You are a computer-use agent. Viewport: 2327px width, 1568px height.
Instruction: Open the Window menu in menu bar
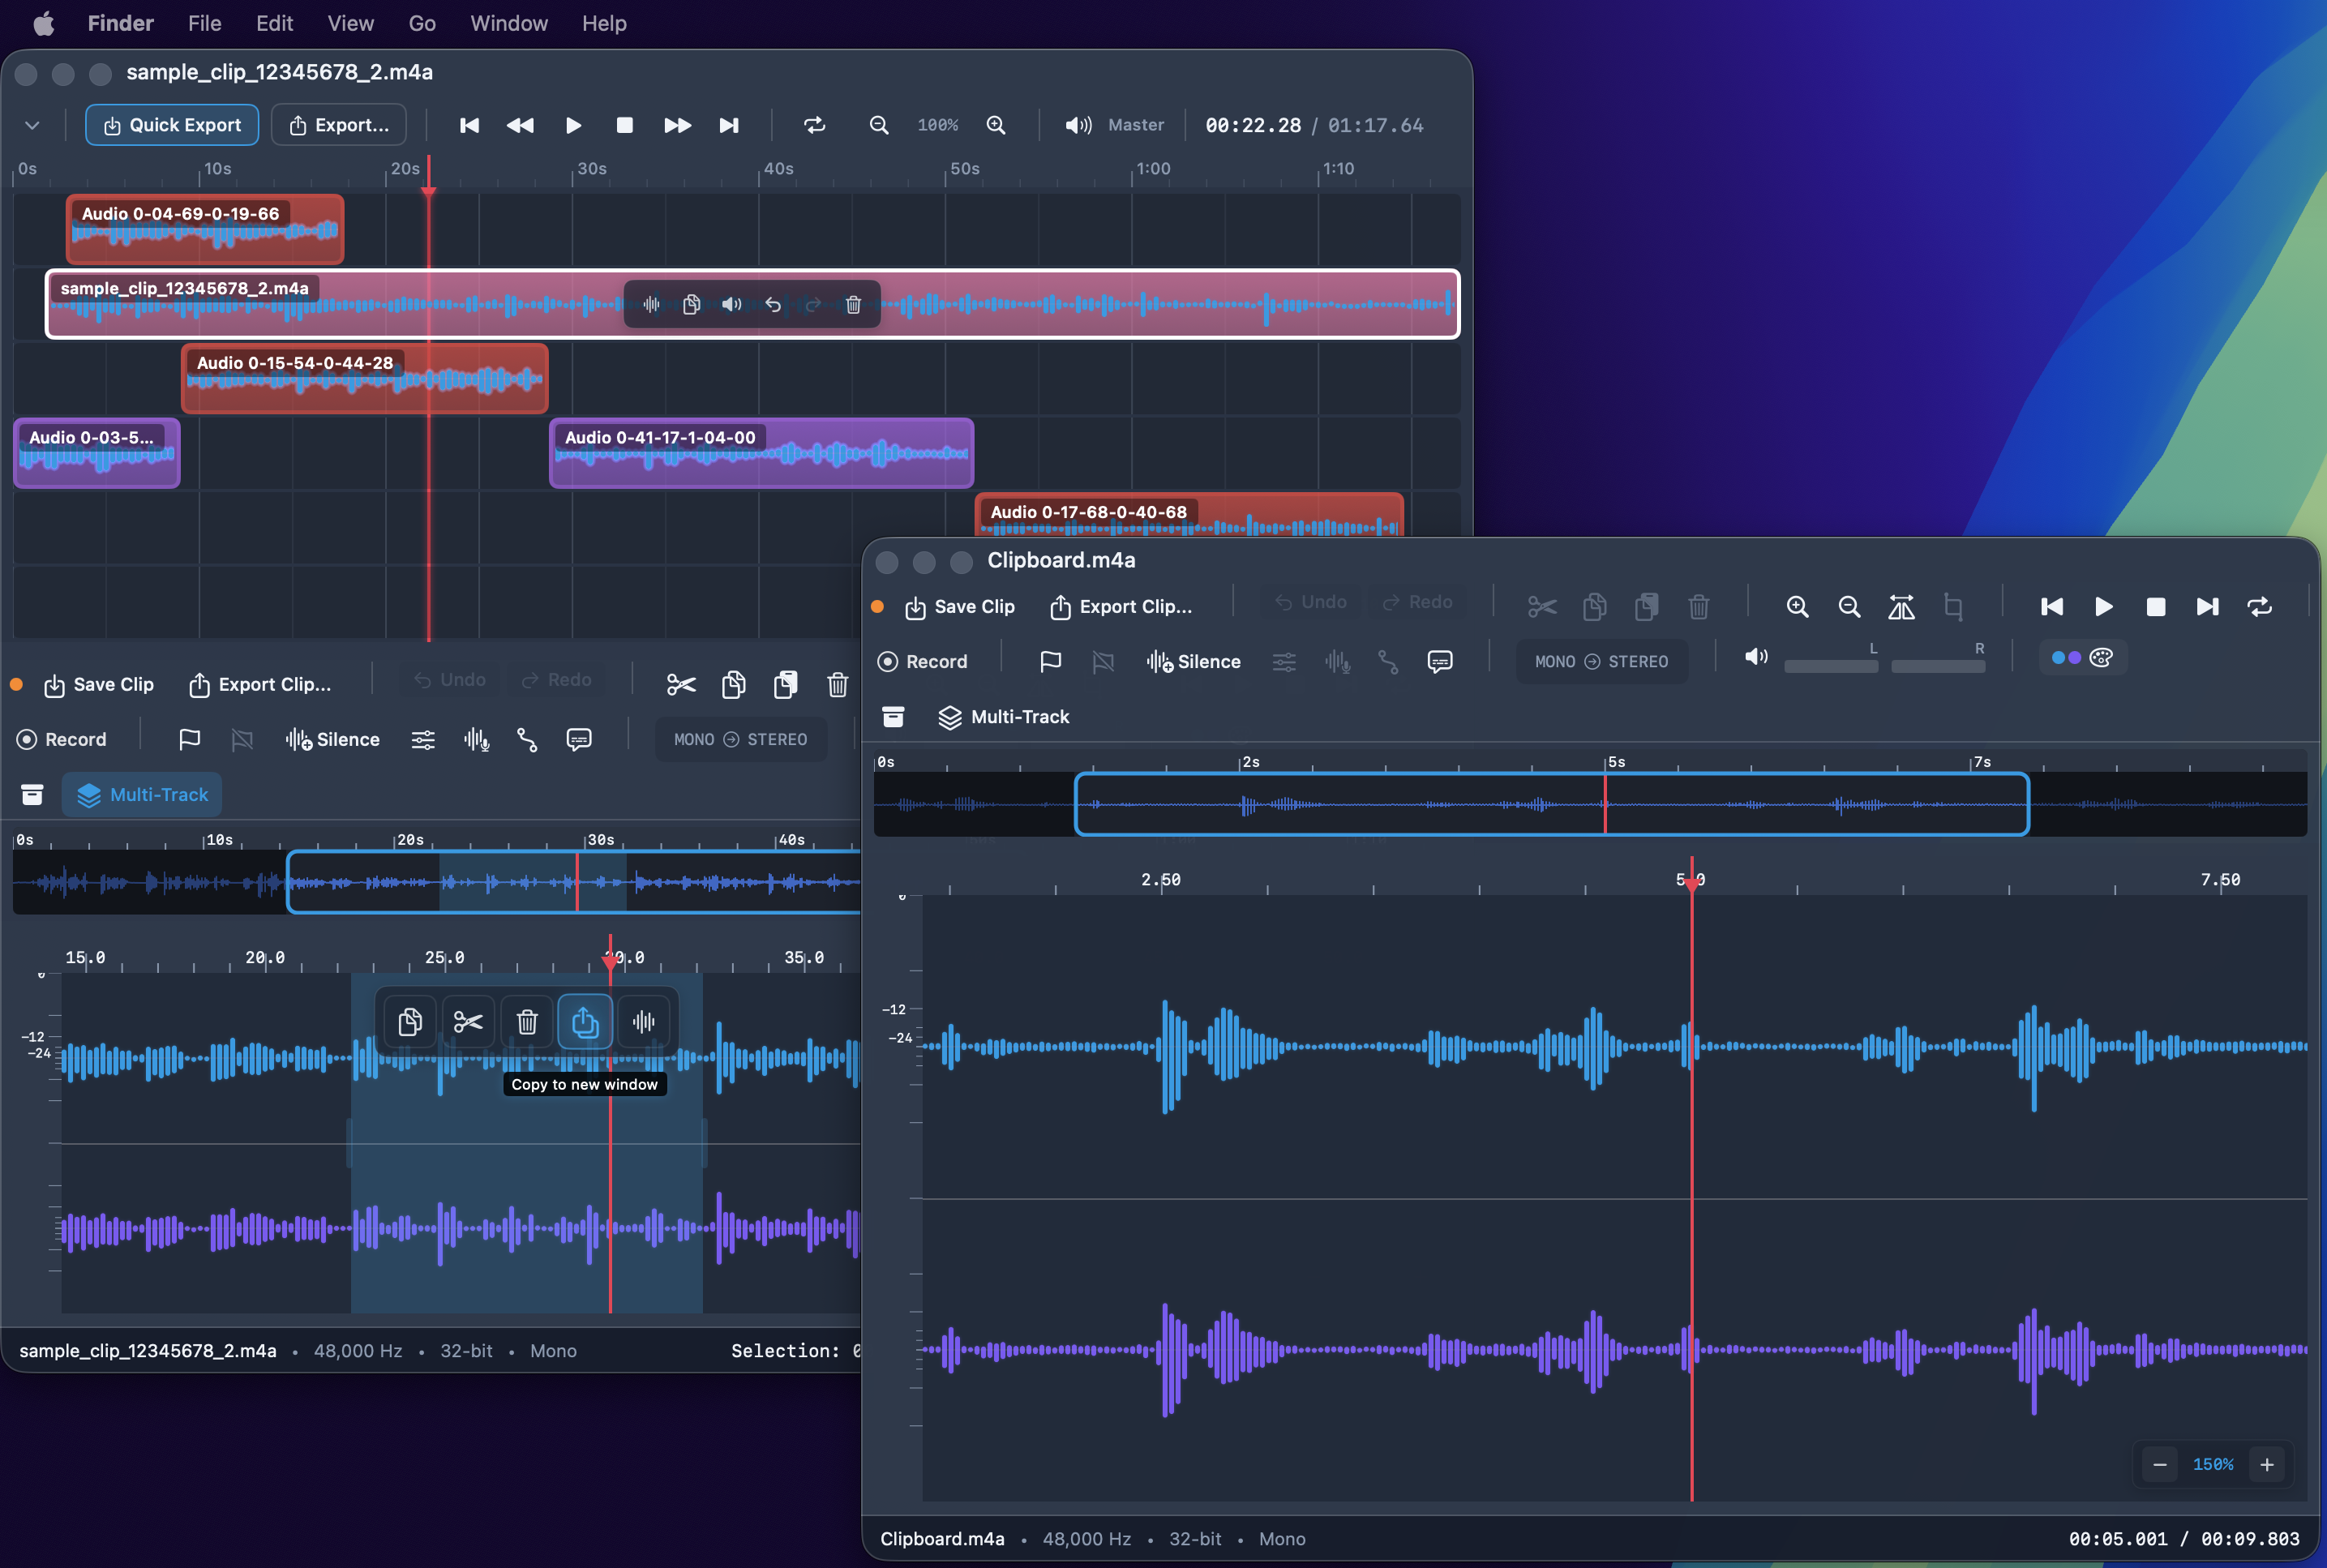point(508,23)
